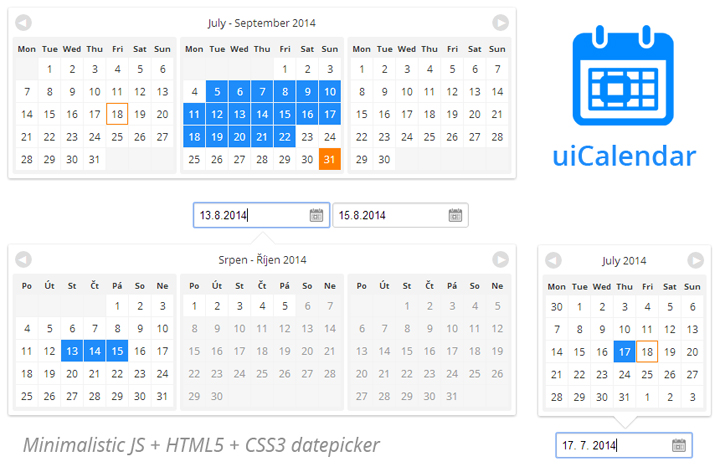Select greyed day 30 in Září calendar

[217, 396]
